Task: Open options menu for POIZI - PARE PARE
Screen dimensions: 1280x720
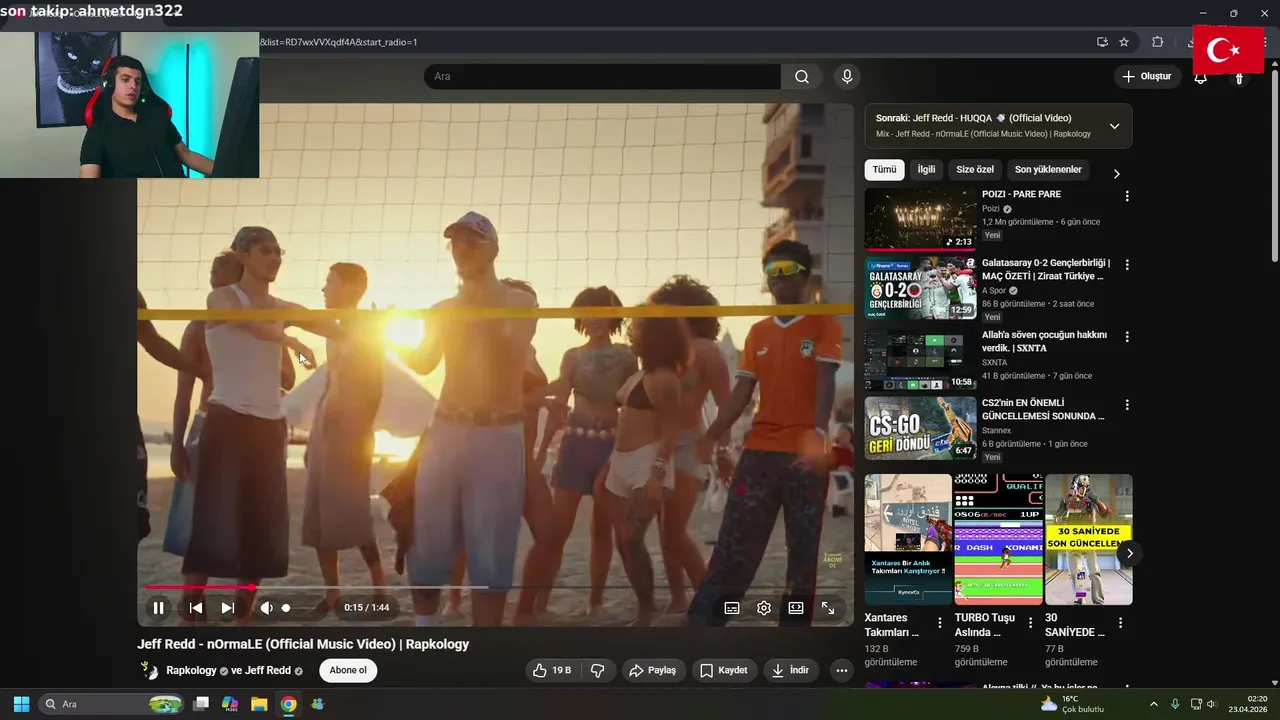Action: 1127,197
